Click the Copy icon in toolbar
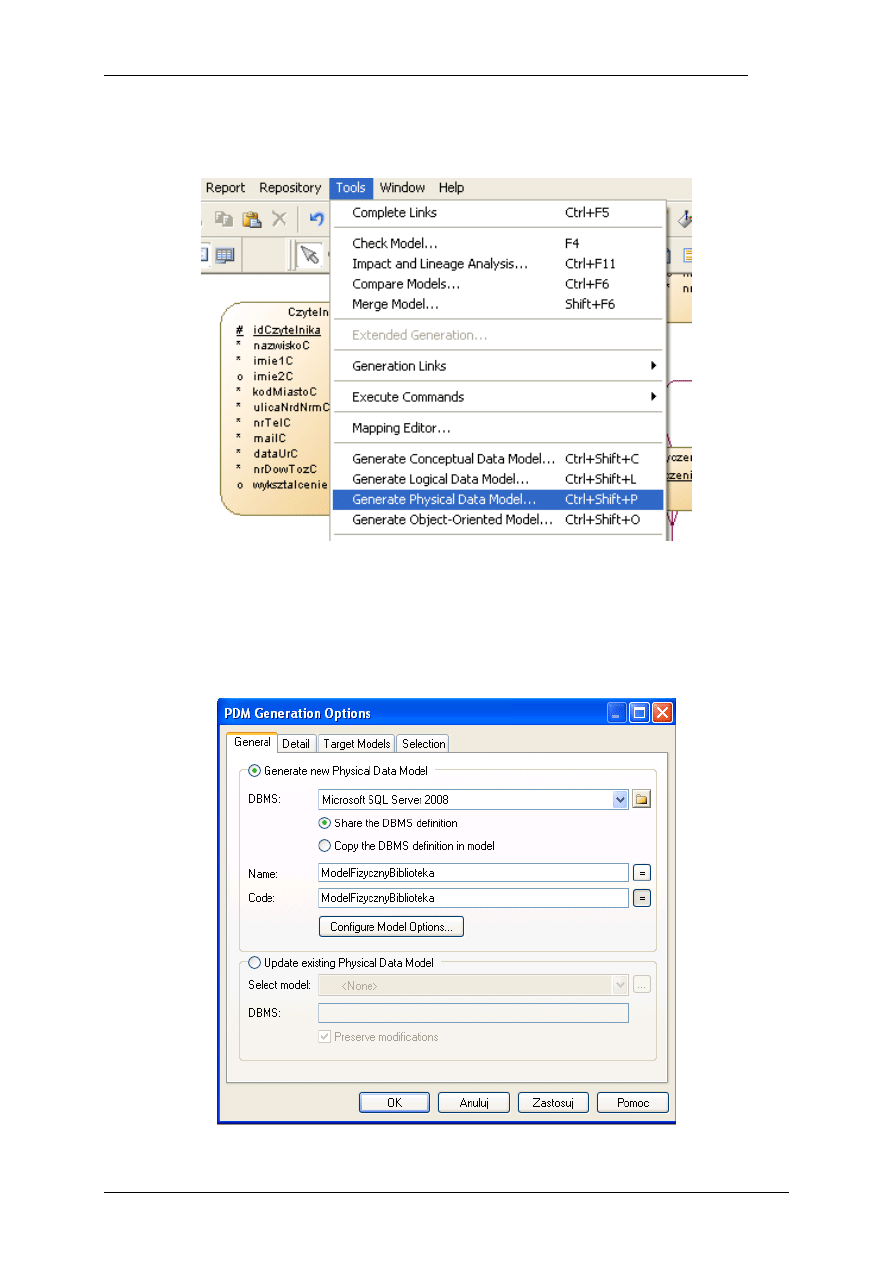893x1263 pixels. pyautogui.click(x=224, y=219)
